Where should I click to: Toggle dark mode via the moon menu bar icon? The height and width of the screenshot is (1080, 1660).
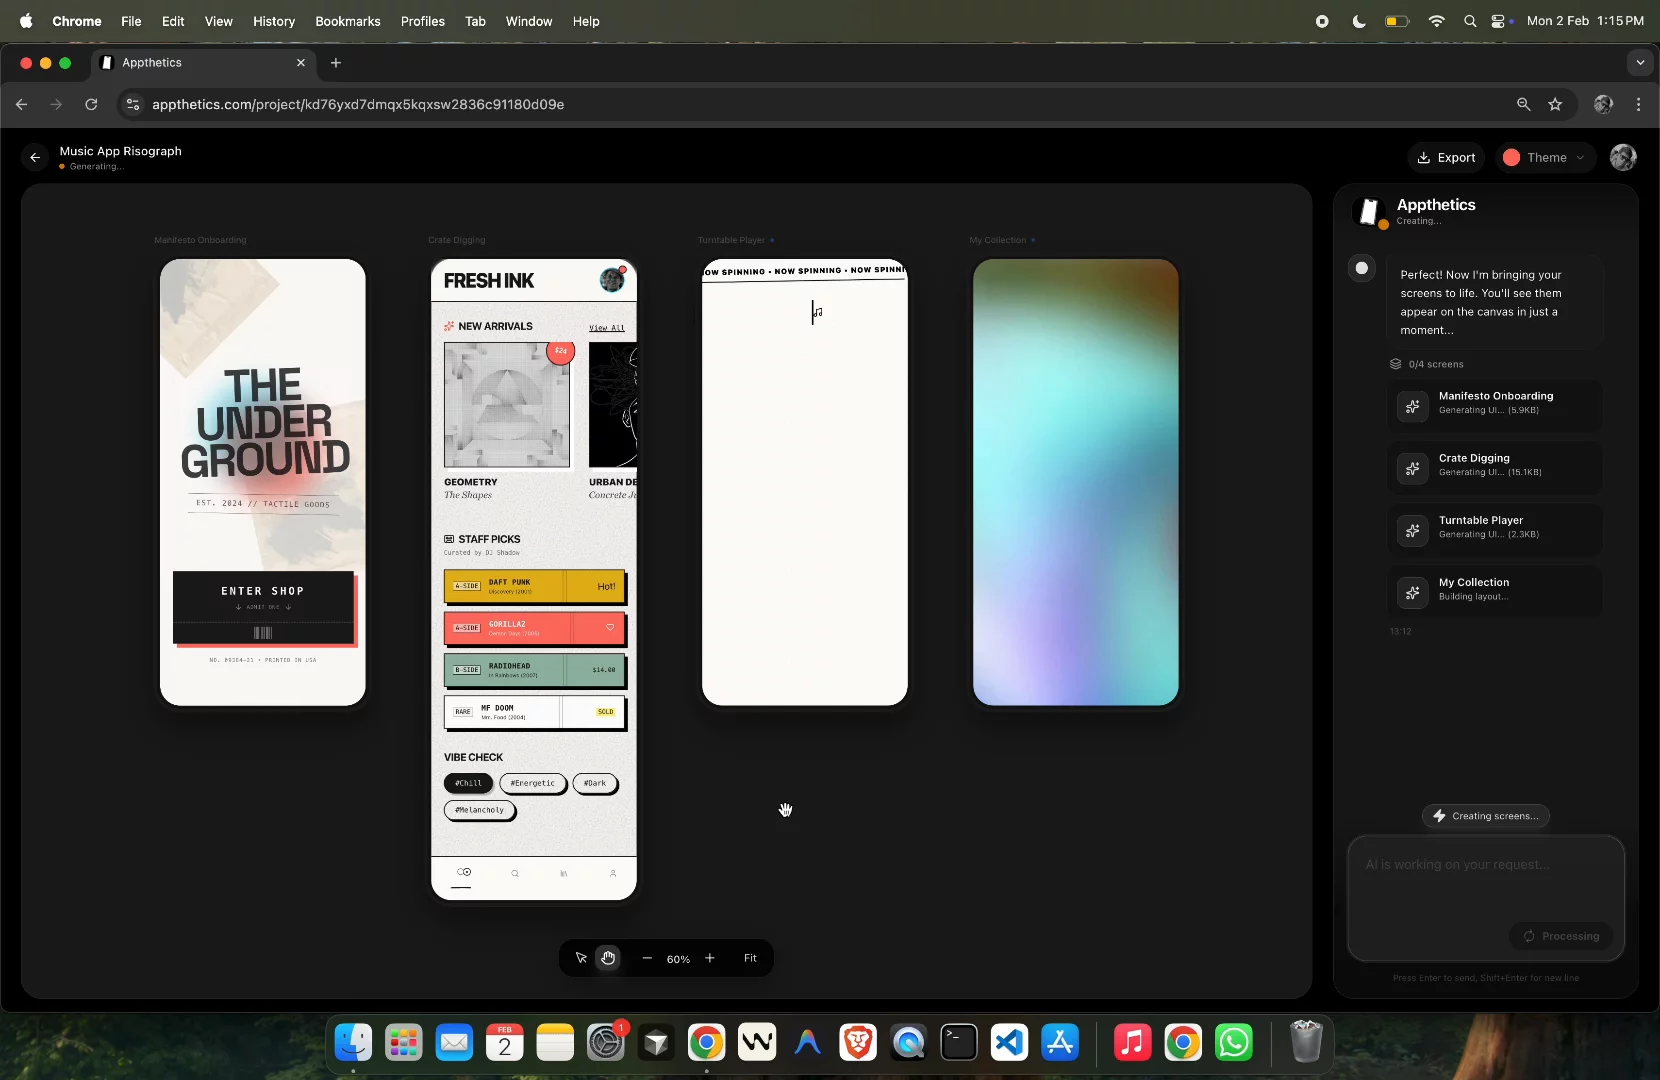[x=1359, y=21]
